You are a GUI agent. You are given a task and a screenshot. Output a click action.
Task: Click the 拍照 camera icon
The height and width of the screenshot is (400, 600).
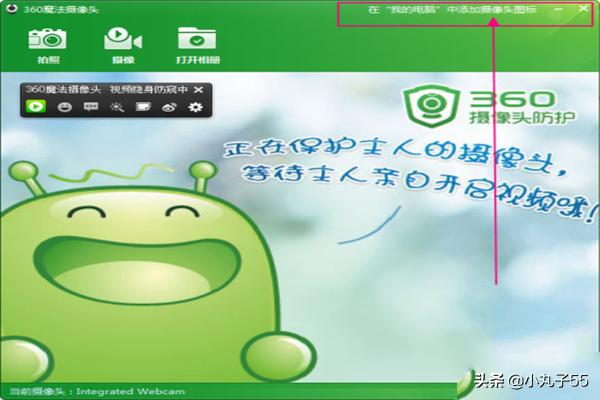click(x=47, y=39)
